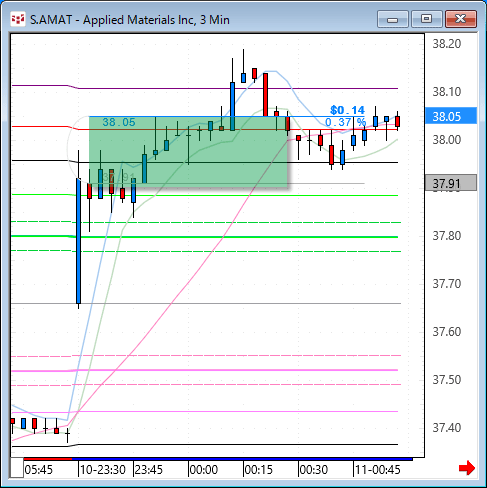Click the 05:45 time axis label
487x488 pixels.
(39, 470)
